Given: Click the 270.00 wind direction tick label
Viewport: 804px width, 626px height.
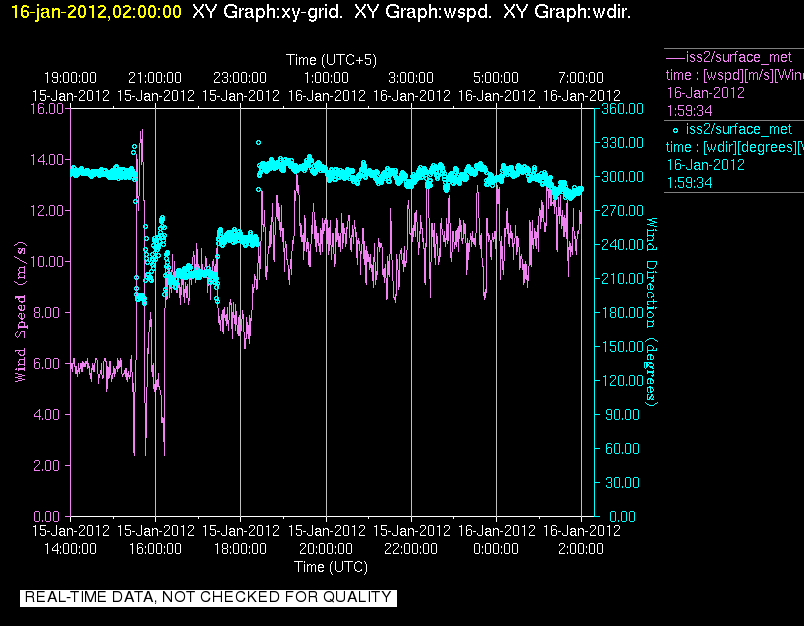Looking at the screenshot, I should pos(622,211).
